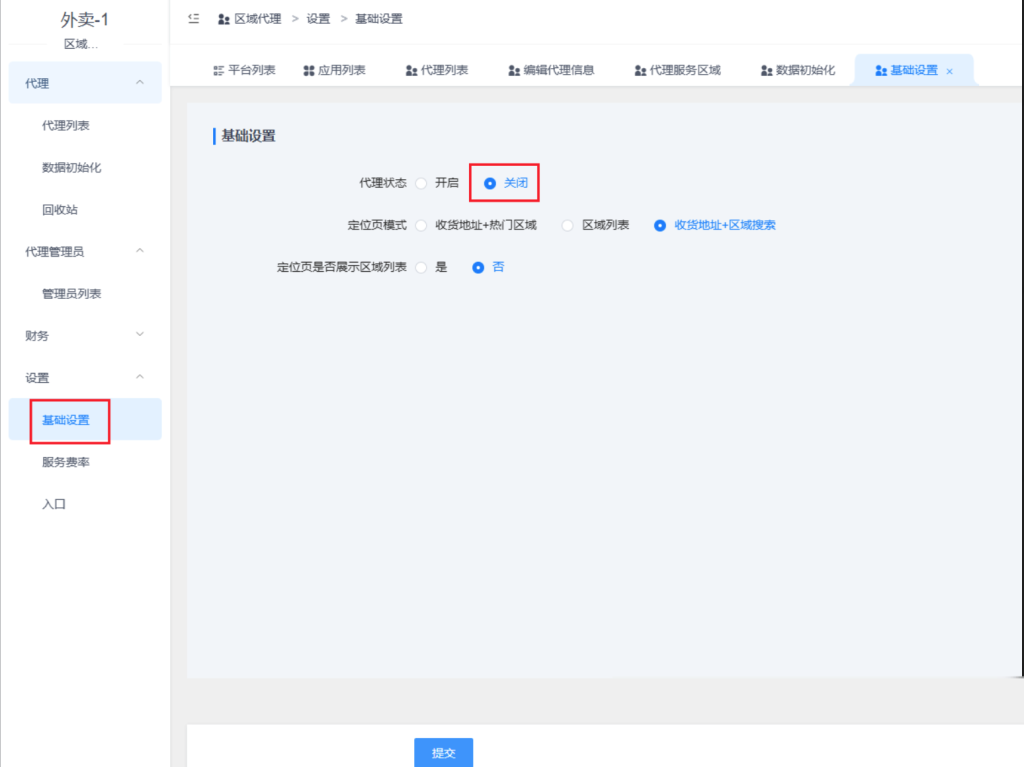This screenshot has width=1024, height=767.
Task: Click 设置 in the breadcrumb
Action: pos(318,18)
